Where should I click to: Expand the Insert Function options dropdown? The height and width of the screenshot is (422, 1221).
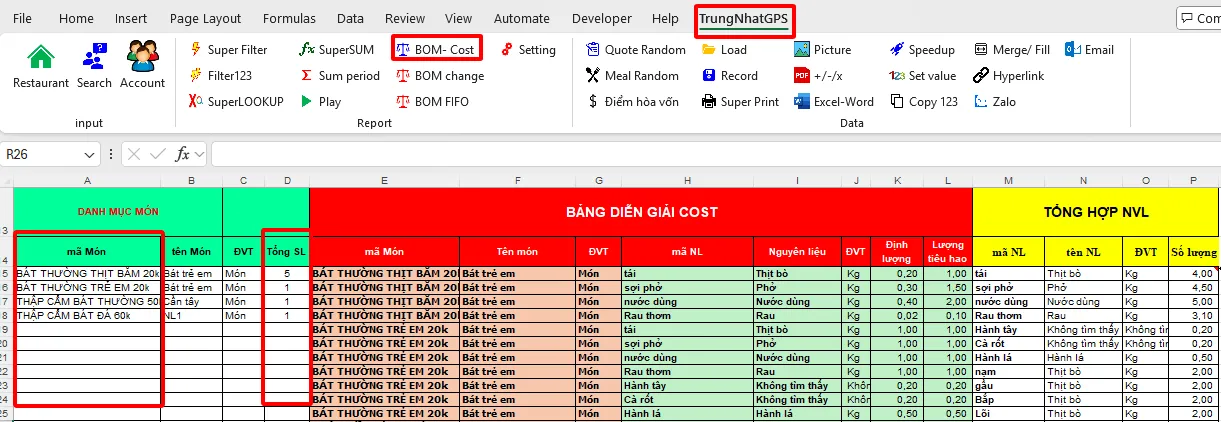(200, 154)
